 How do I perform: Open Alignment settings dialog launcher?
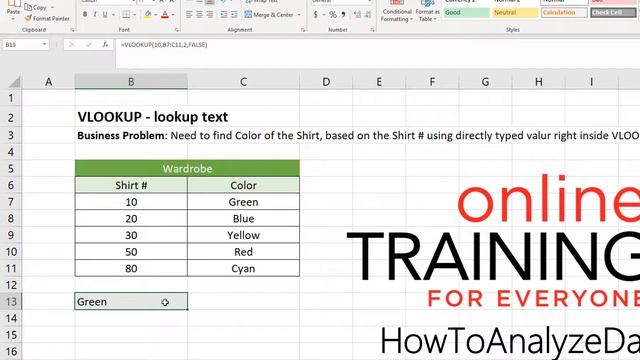click(303, 30)
